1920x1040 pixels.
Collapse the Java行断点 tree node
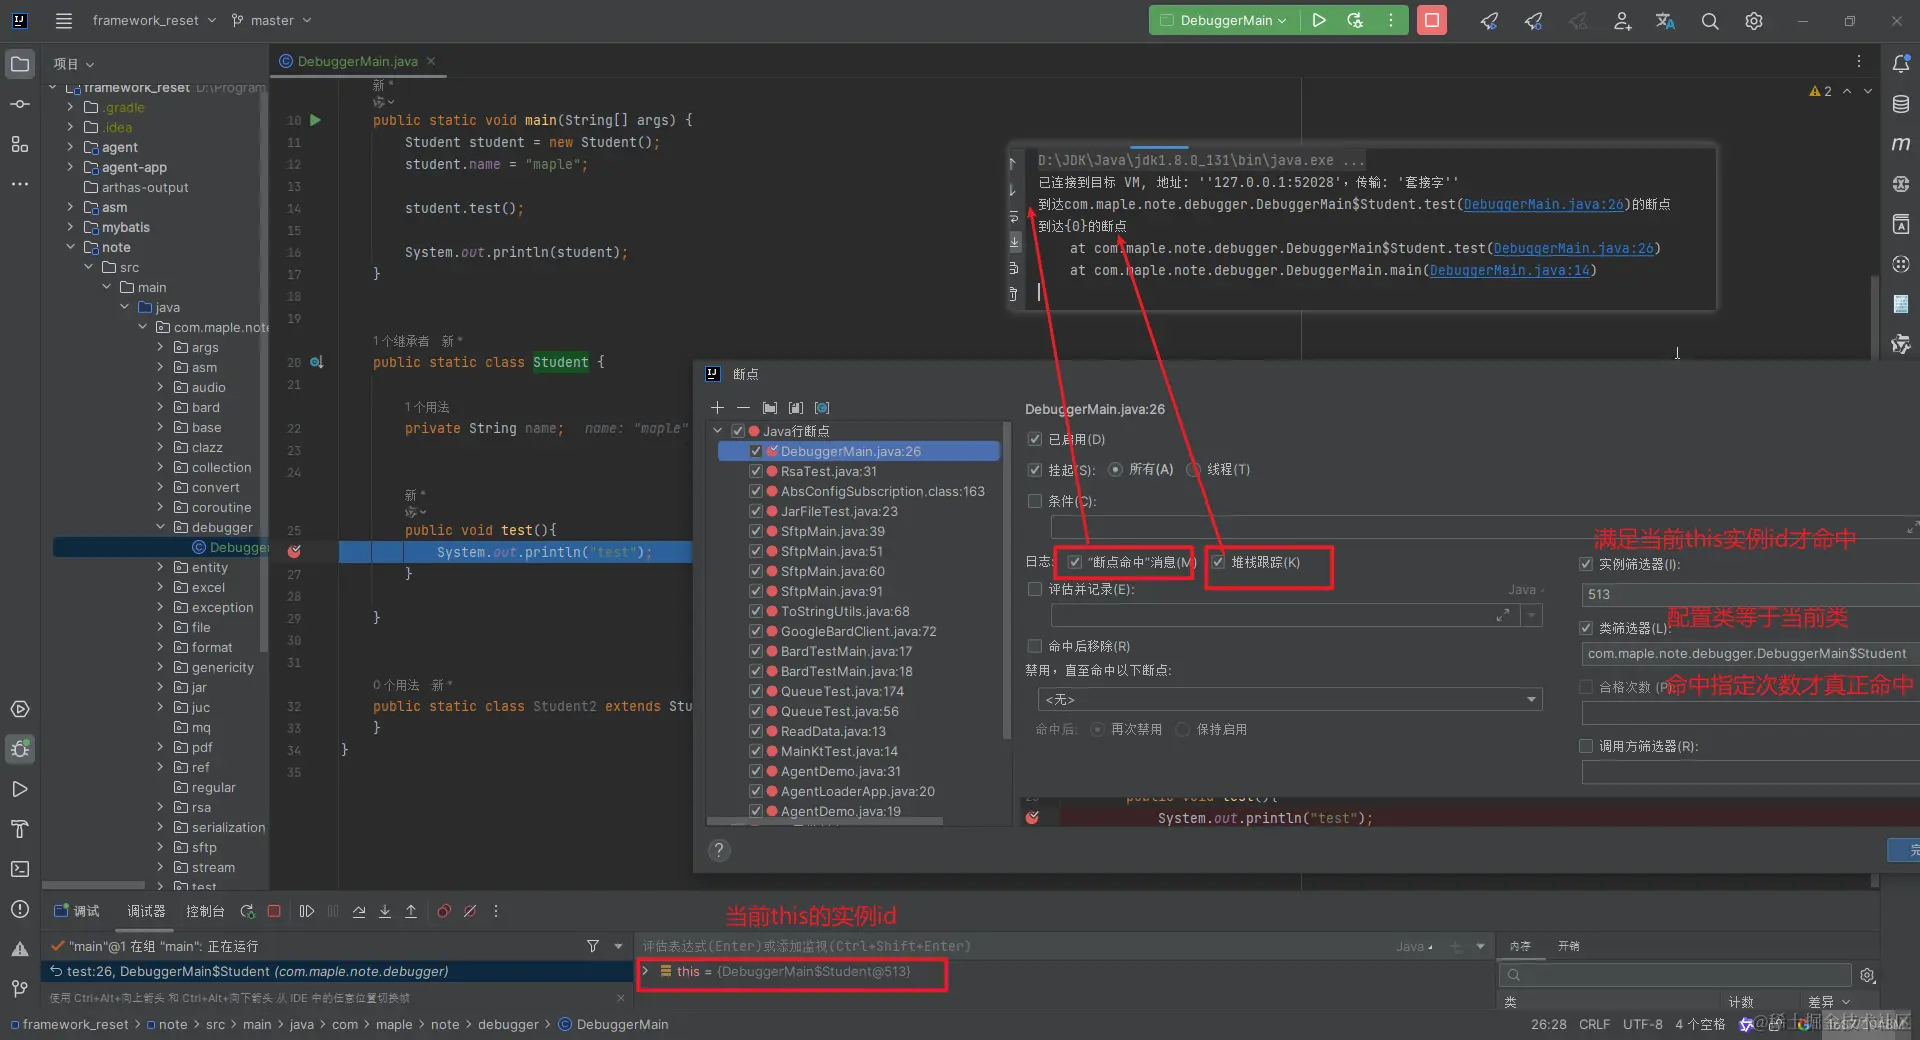coord(717,431)
